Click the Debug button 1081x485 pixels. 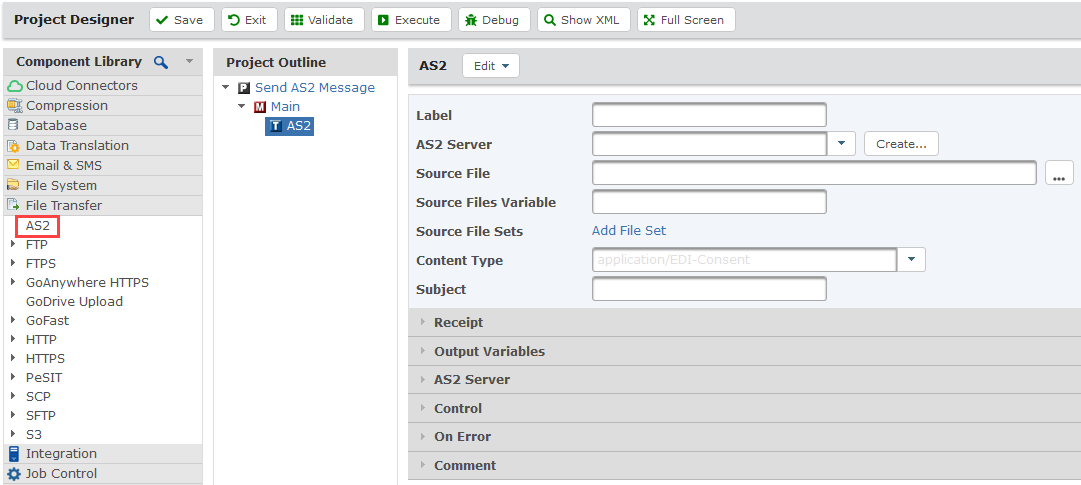tap(494, 20)
